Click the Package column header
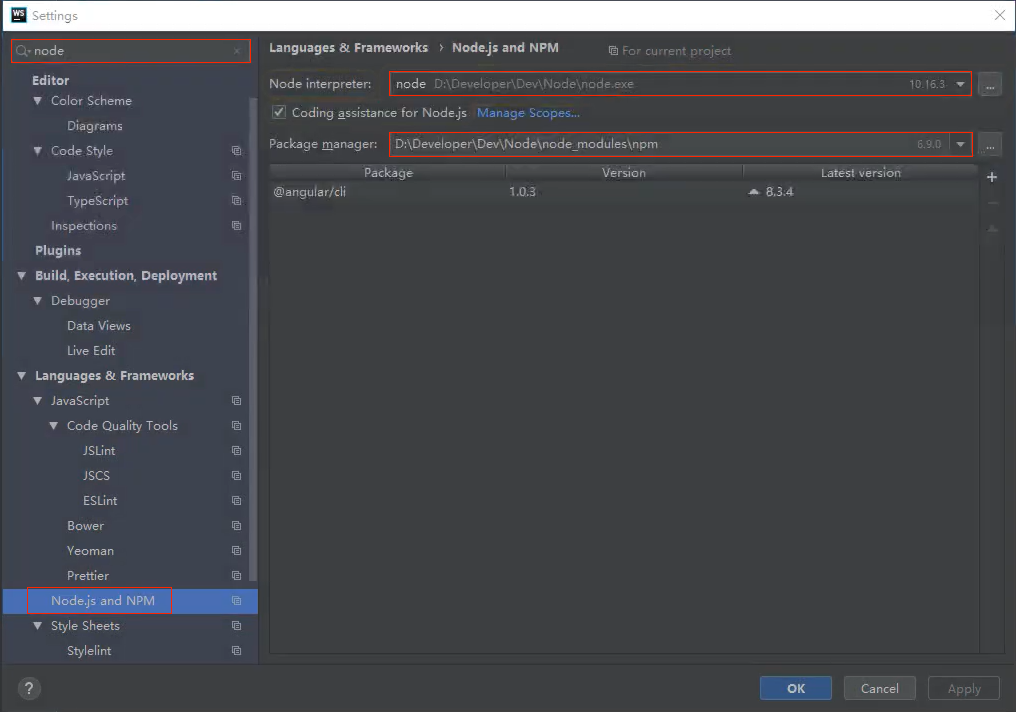 [387, 172]
